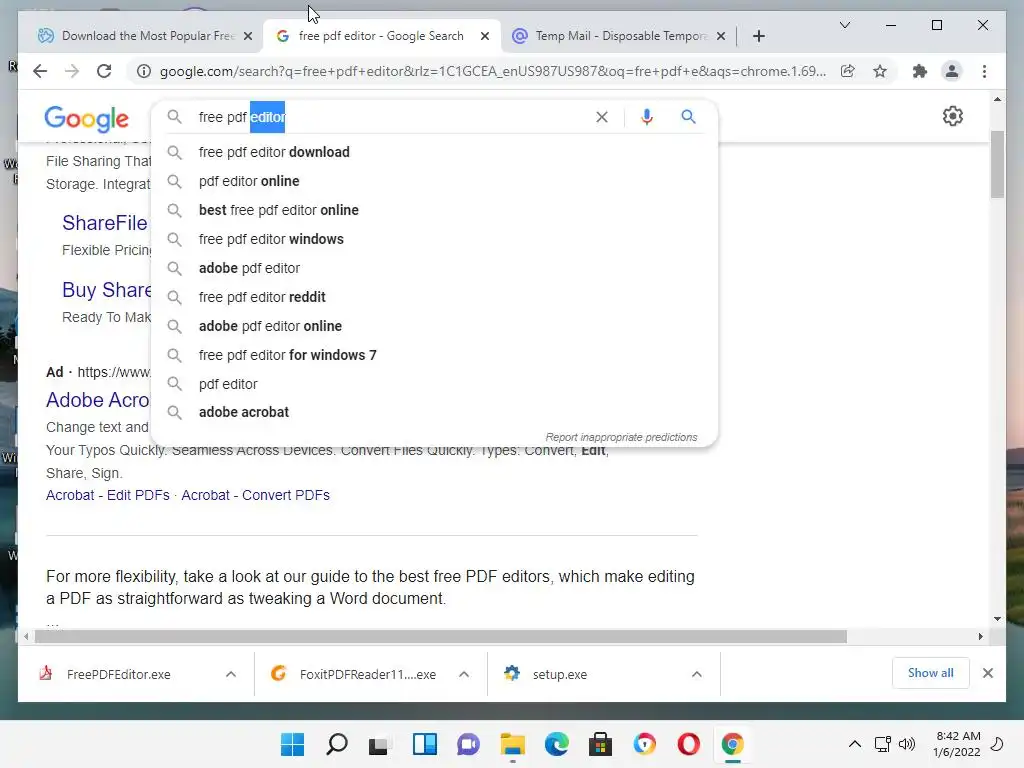Open the tab search chevron
Image resolution: width=1024 pixels, height=768 pixels.
[844, 25]
